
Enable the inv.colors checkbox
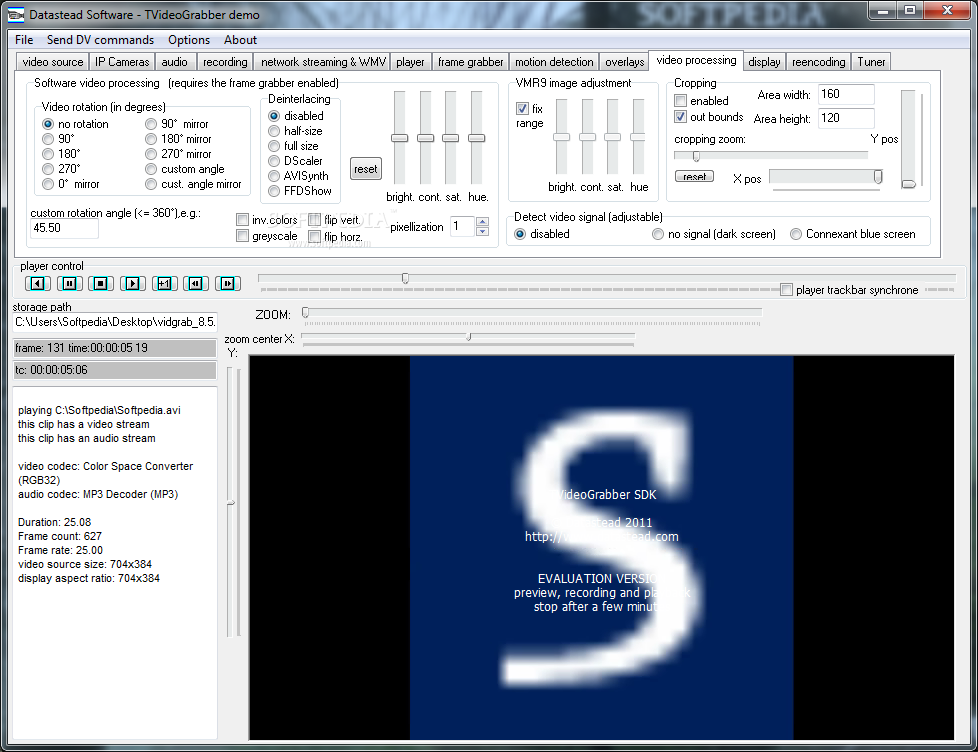pyautogui.click(x=243, y=219)
